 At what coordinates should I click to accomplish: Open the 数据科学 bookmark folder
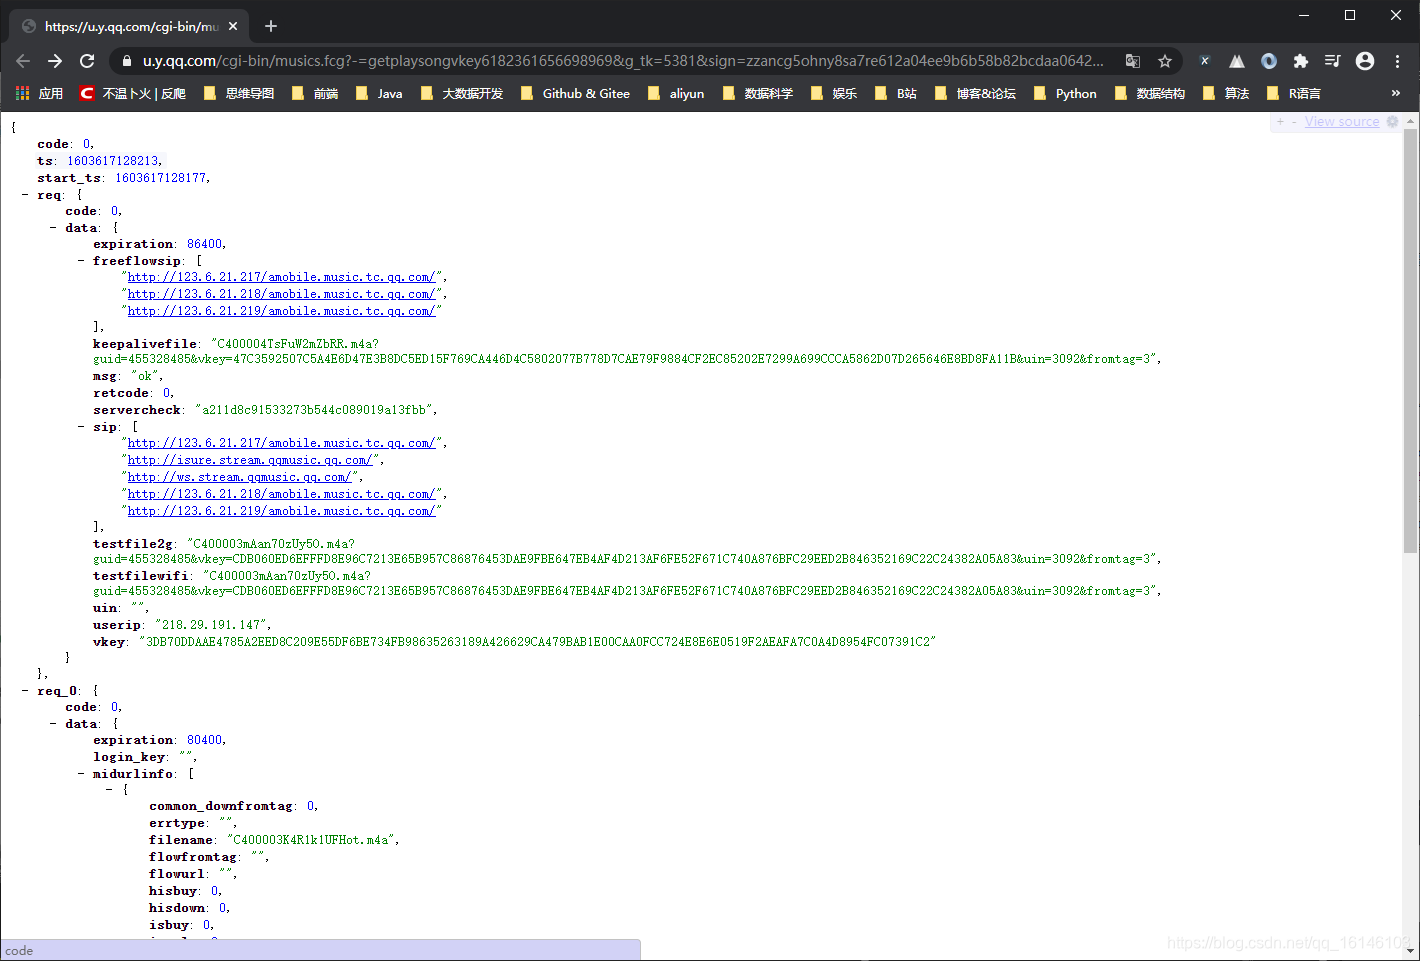(757, 93)
